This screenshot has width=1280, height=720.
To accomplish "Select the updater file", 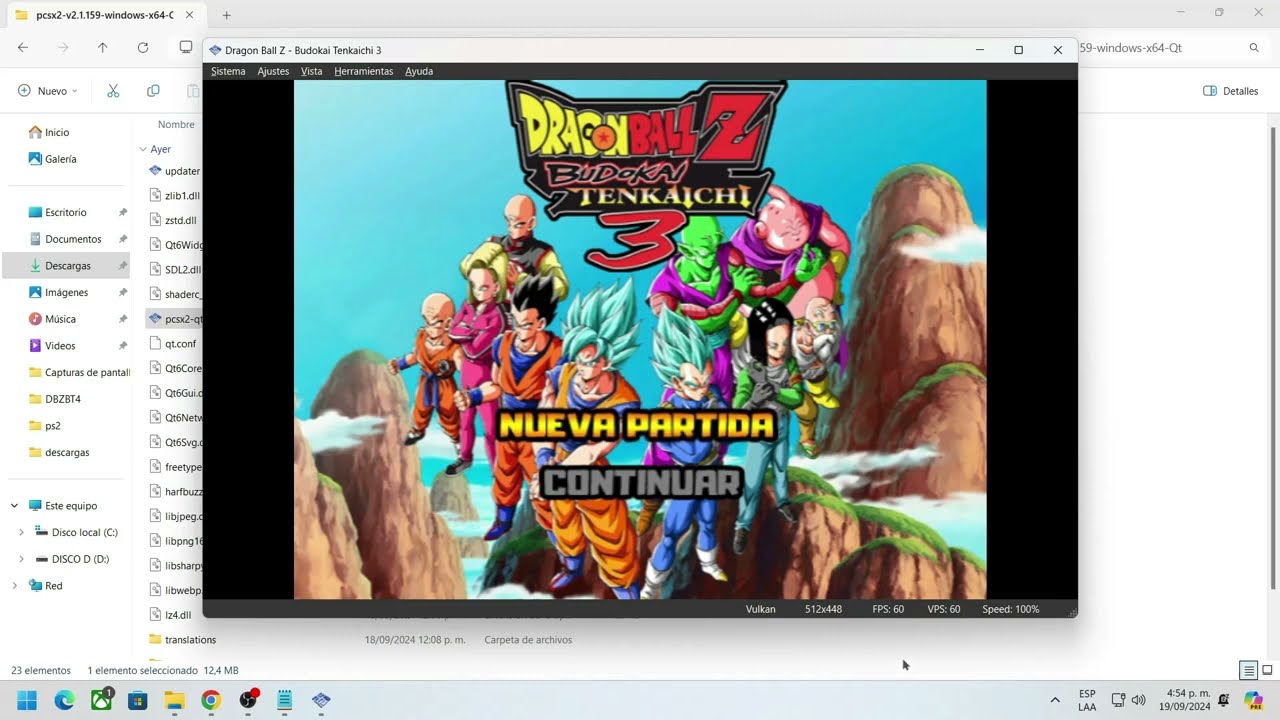I will point(174,171).
